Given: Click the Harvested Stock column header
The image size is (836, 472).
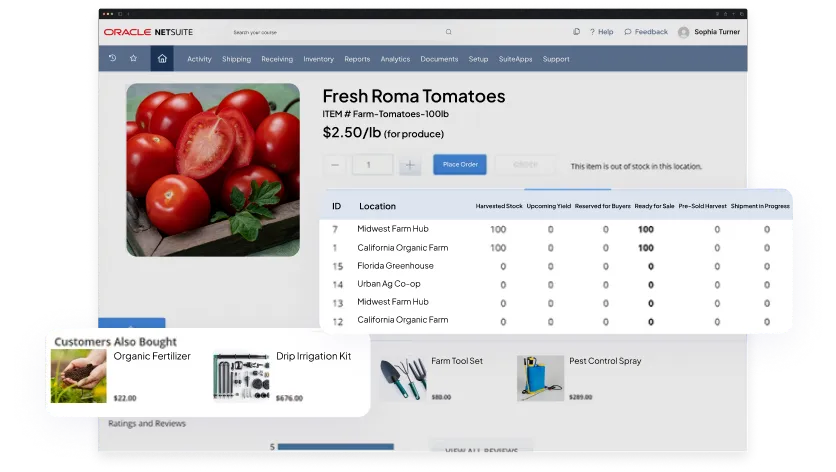Looking at the screenshot, I should [499, 206].
